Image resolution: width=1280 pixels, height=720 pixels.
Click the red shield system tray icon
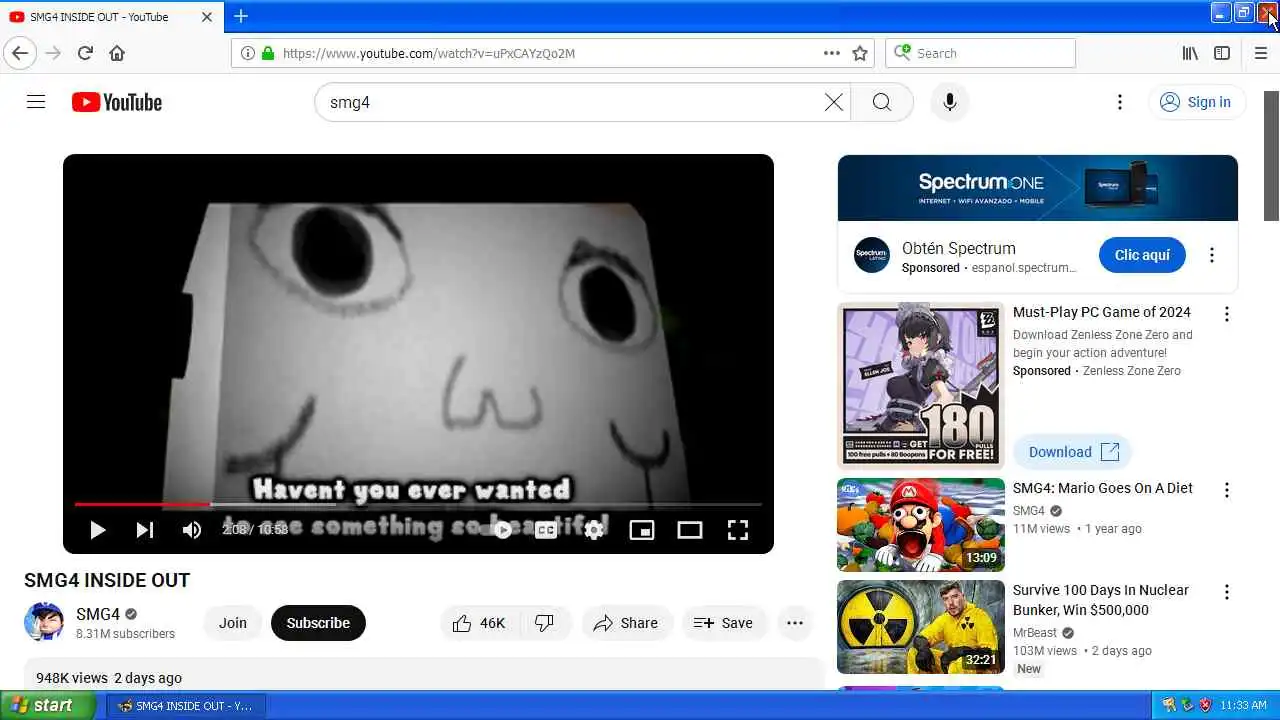click(x=1205, y=705)
